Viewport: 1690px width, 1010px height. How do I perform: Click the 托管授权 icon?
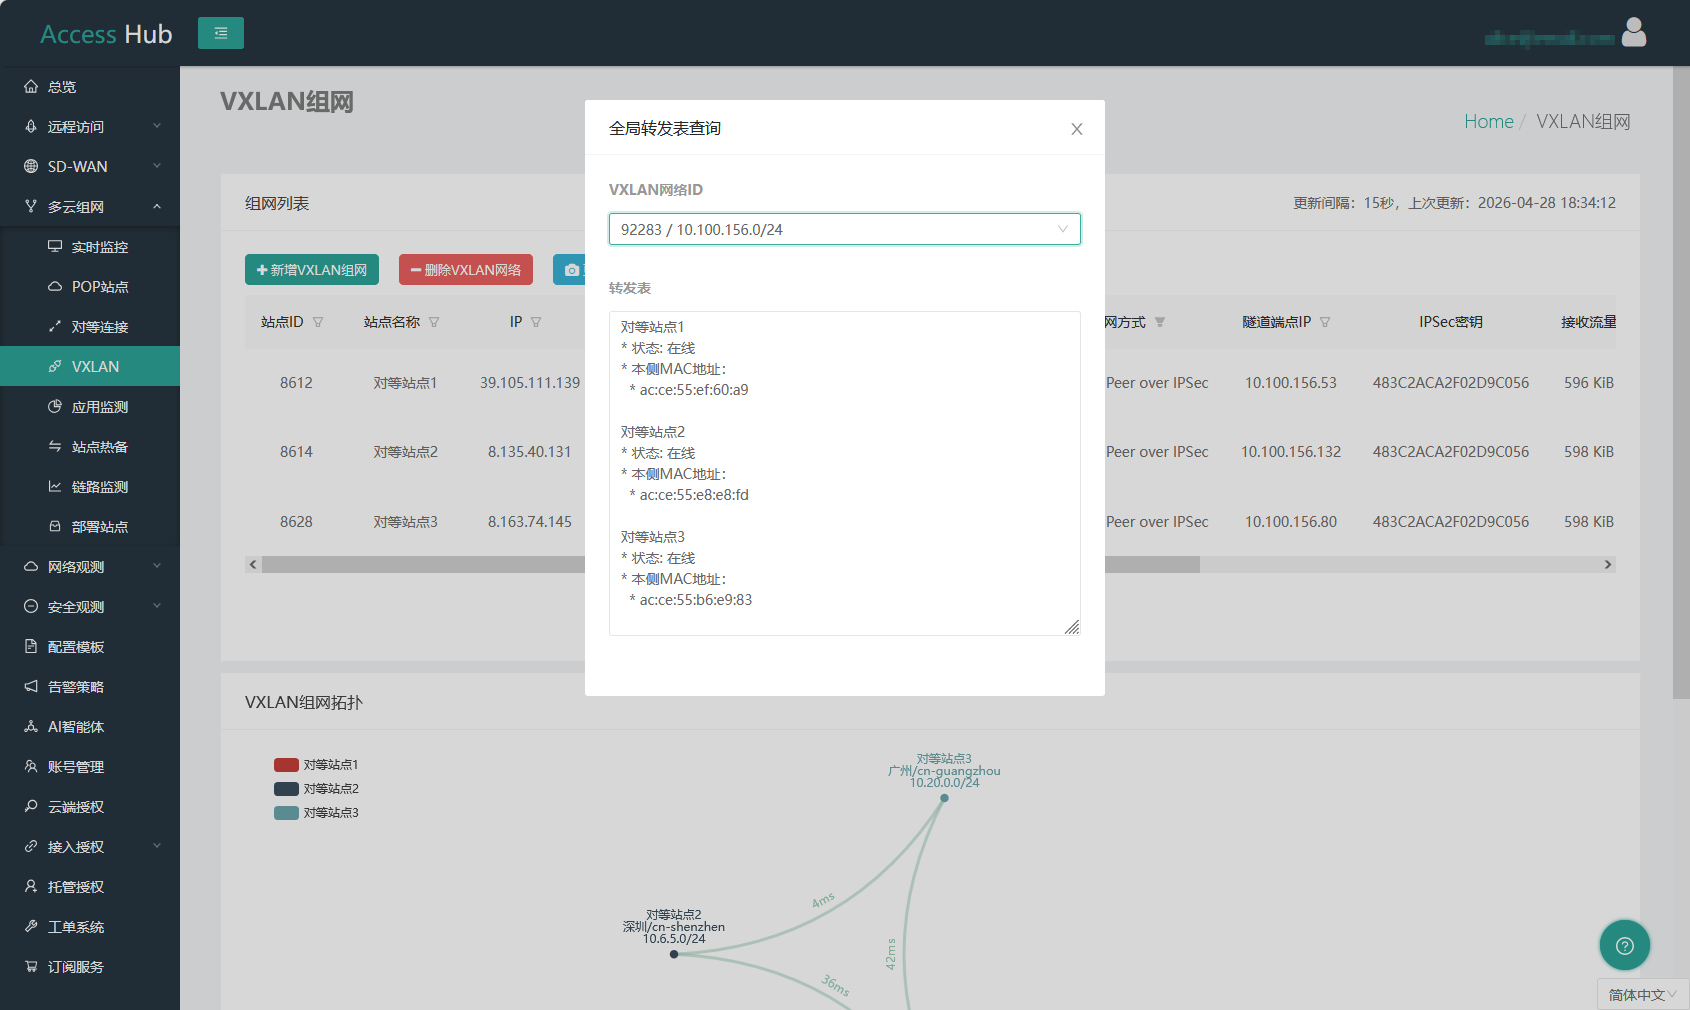pyautogui.click(x=31, y=887)
